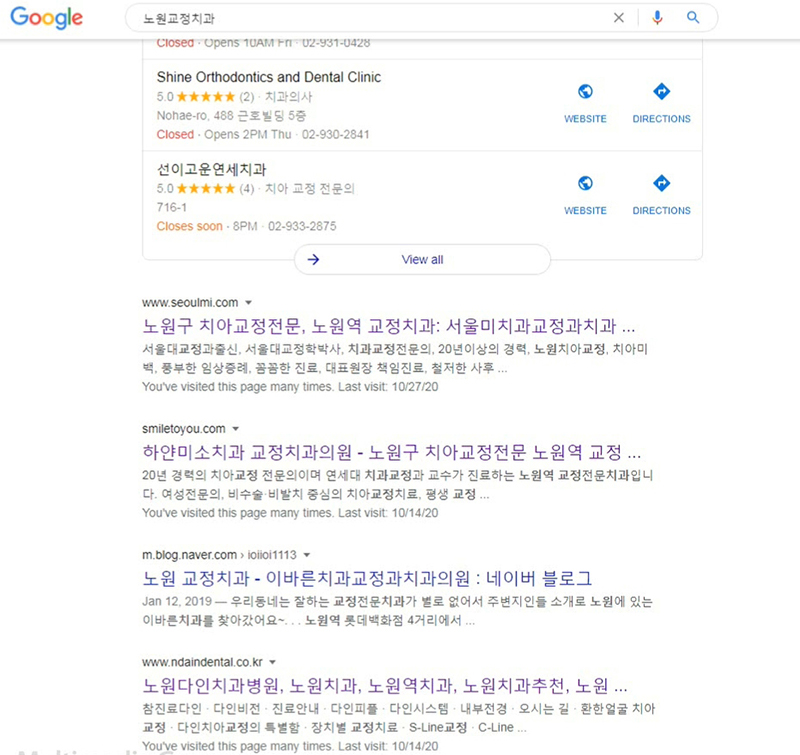Click phone number 02-930-2841
The width and height of the screenshot is (800, 755).
pyautogui.click(x=335, y=135)
